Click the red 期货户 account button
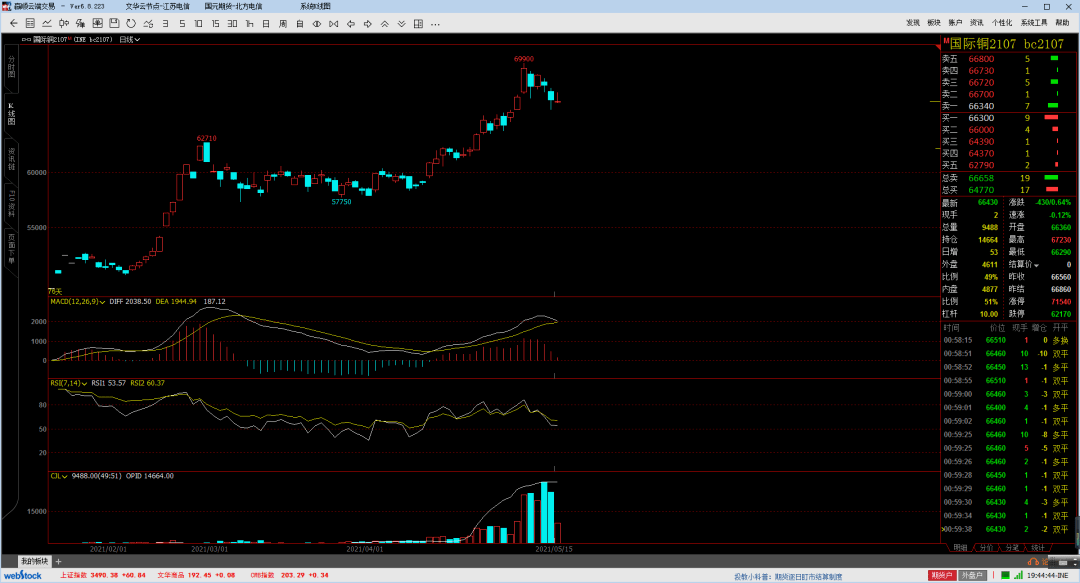The width and height of the screenshot is (1080, 583). coord(942,575)
